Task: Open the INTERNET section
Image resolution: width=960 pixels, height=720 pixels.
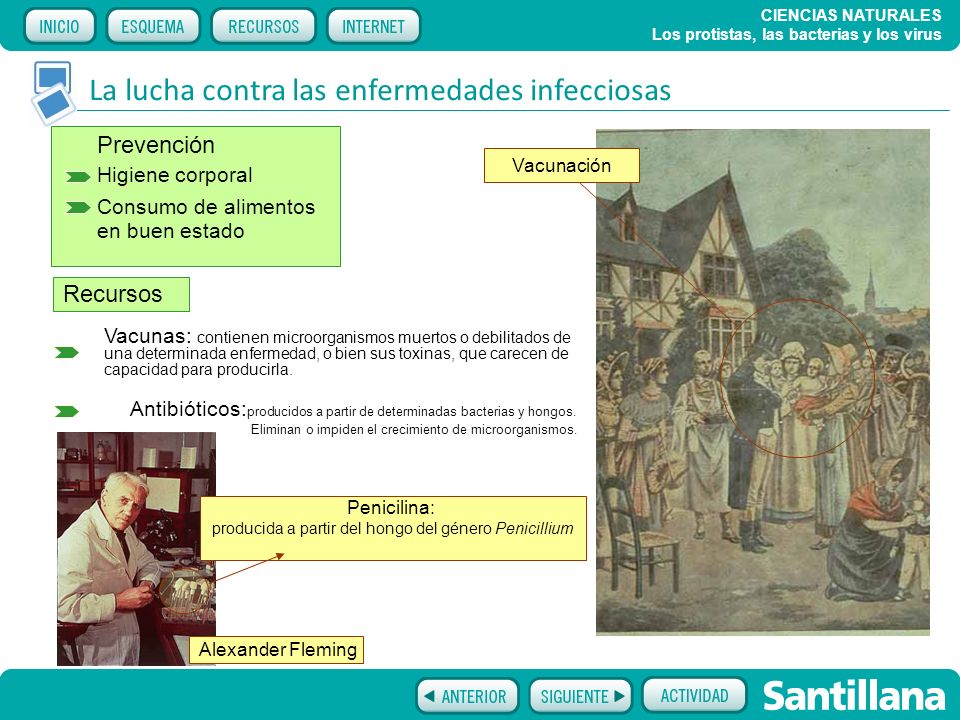Action: click(x=373, y=26)
